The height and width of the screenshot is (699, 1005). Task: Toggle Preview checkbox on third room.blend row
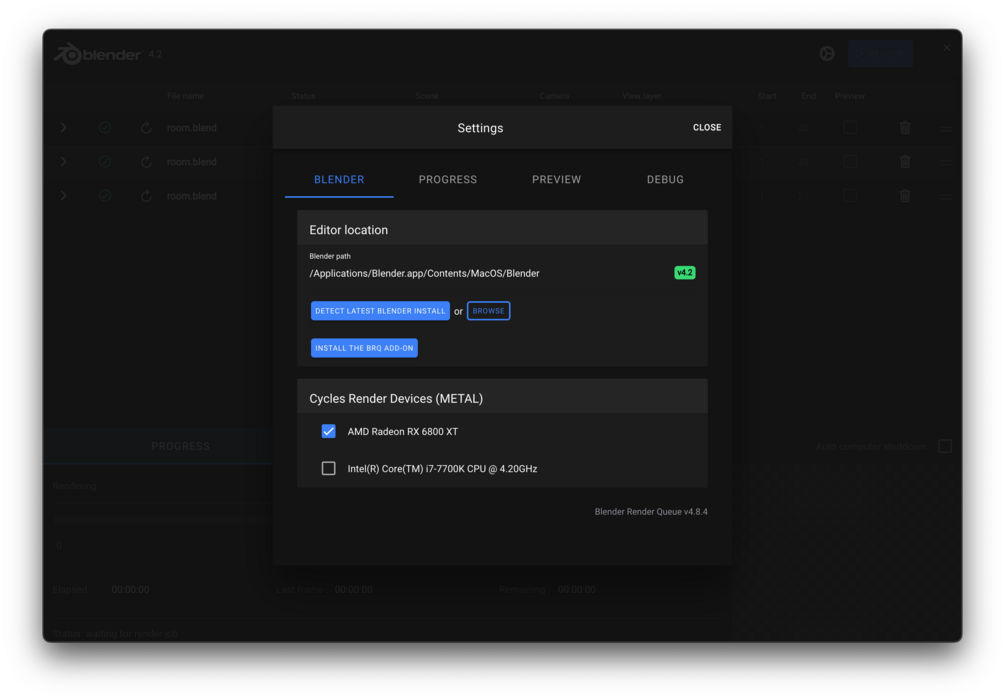[850, 195]
